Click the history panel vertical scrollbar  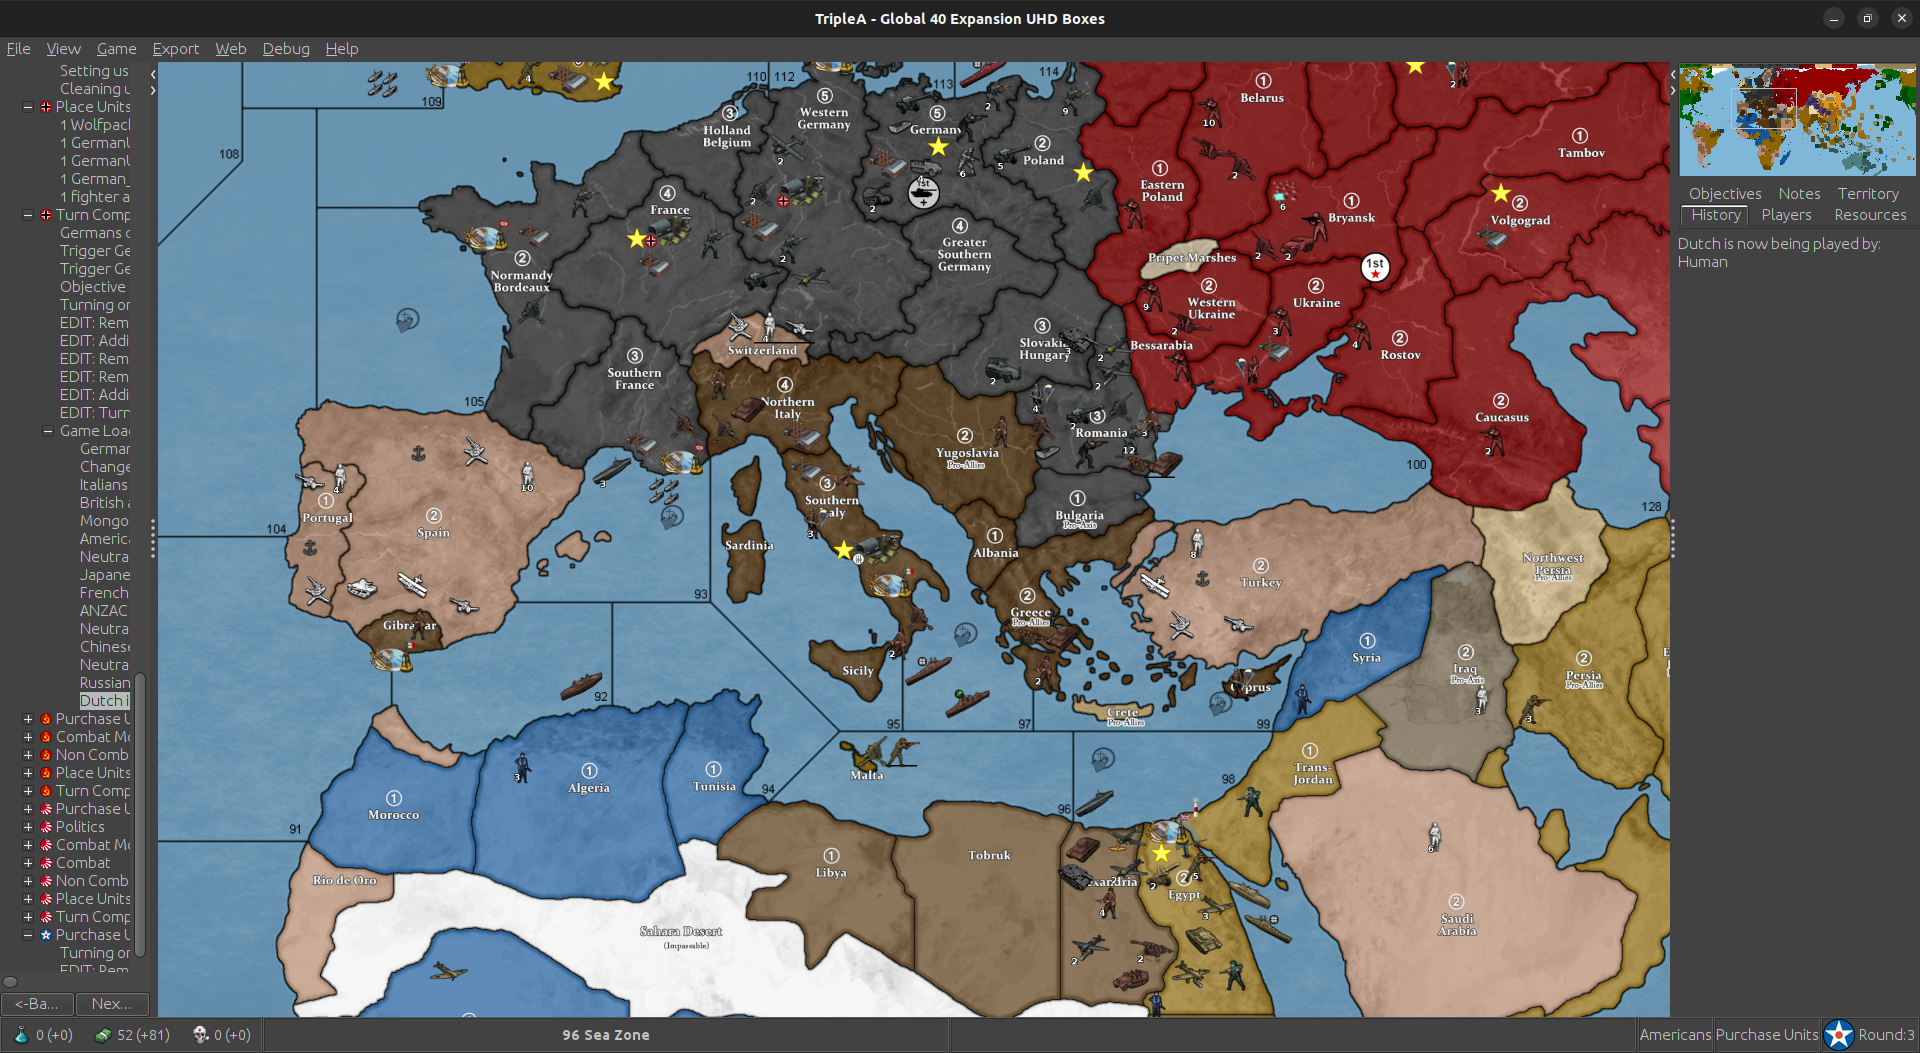tap(141, 815)
